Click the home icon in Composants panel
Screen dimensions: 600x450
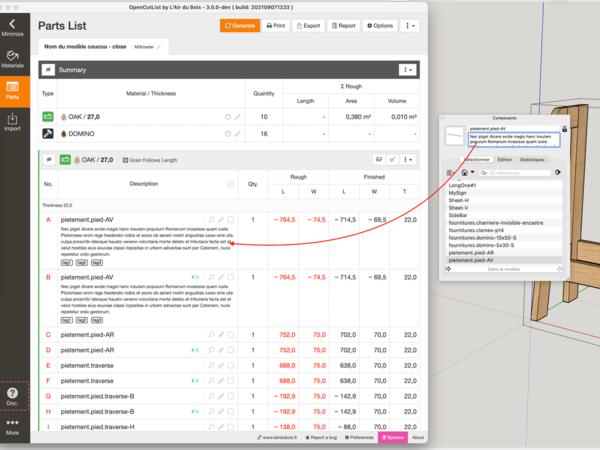pos(464,173)
